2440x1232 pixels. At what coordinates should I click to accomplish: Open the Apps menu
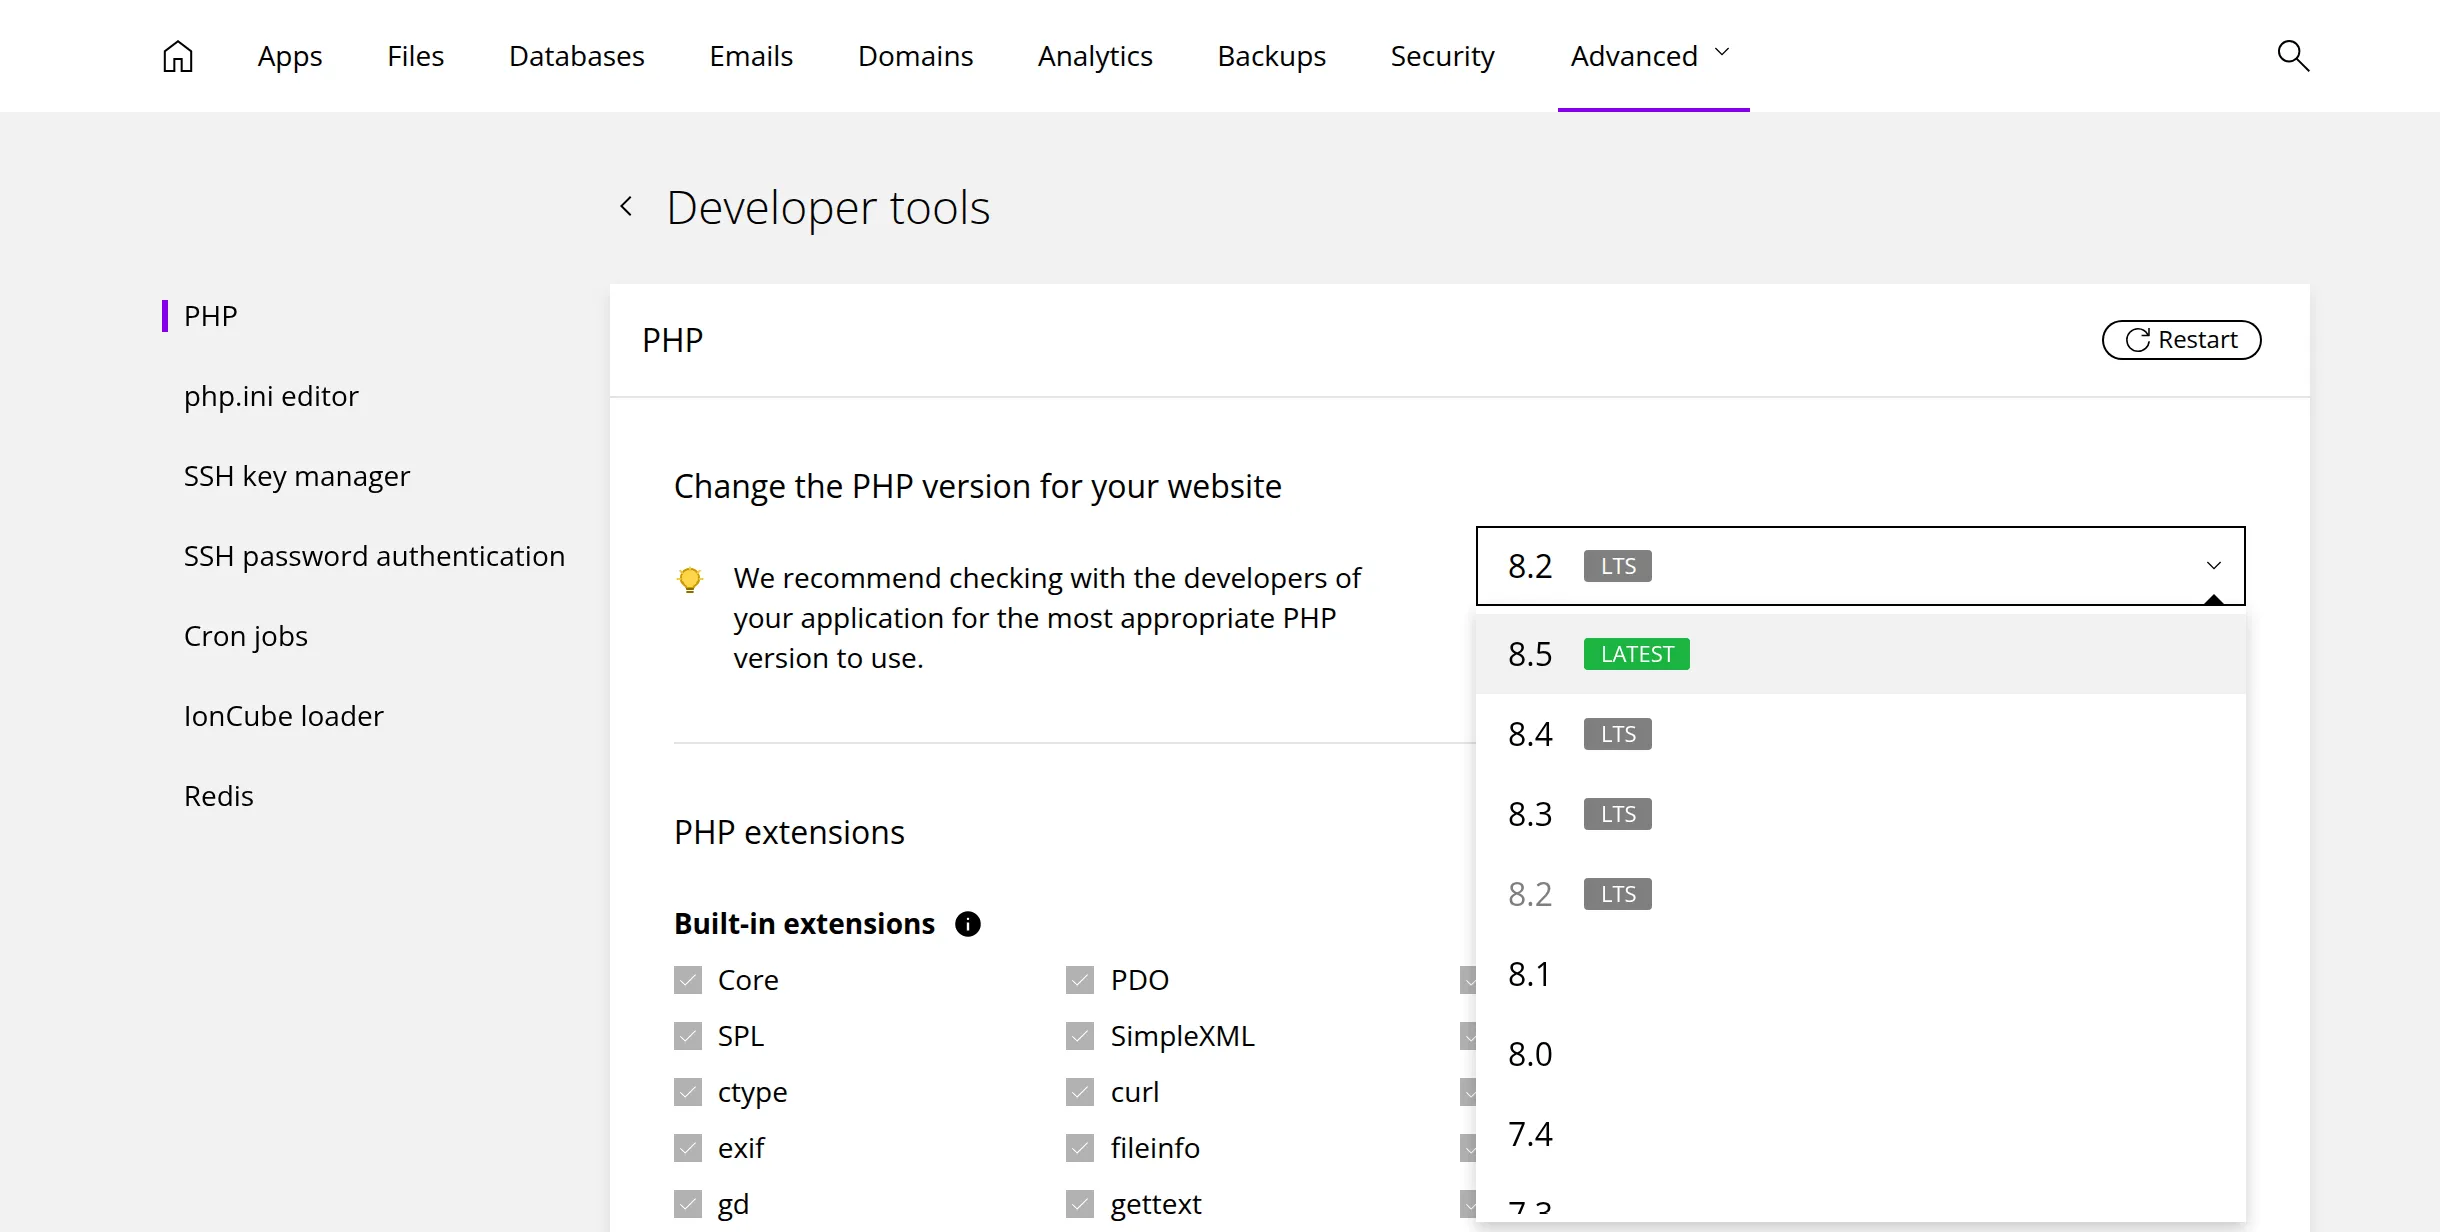coord(290,56)
